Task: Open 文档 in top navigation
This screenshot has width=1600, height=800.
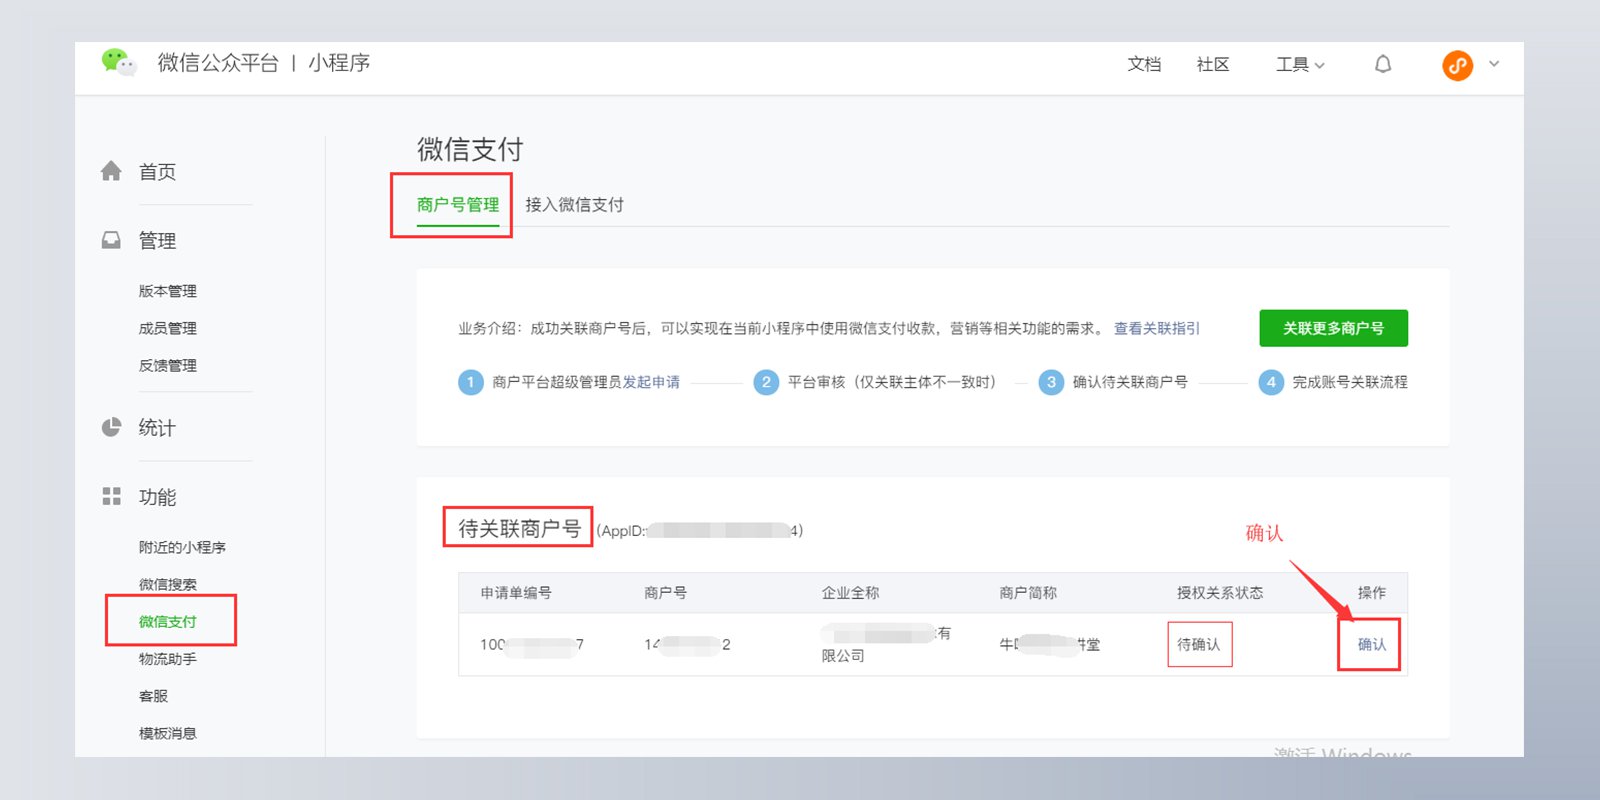Action: point(1144,64)
